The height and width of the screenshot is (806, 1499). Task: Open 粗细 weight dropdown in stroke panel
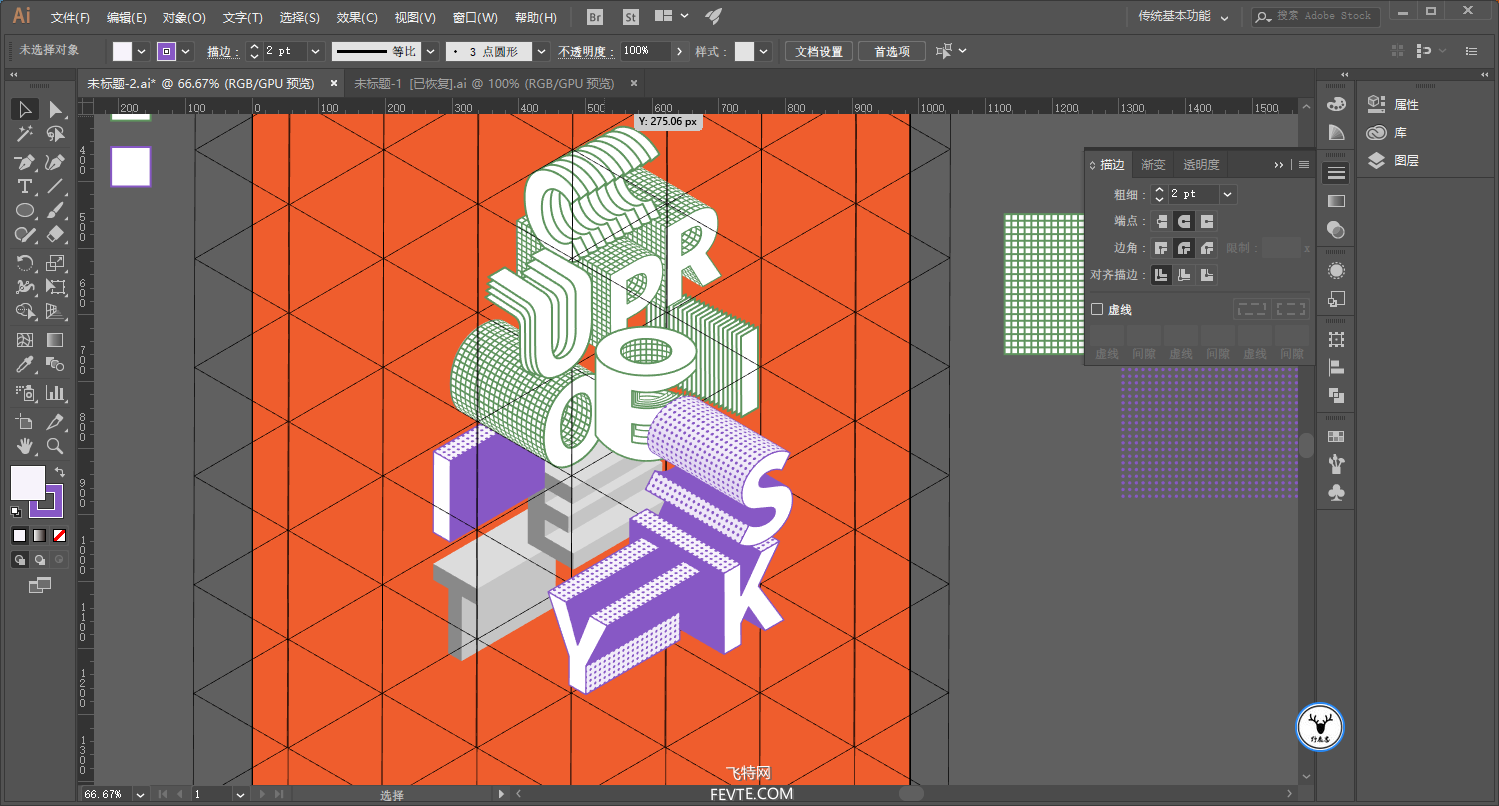[1228, 194]
